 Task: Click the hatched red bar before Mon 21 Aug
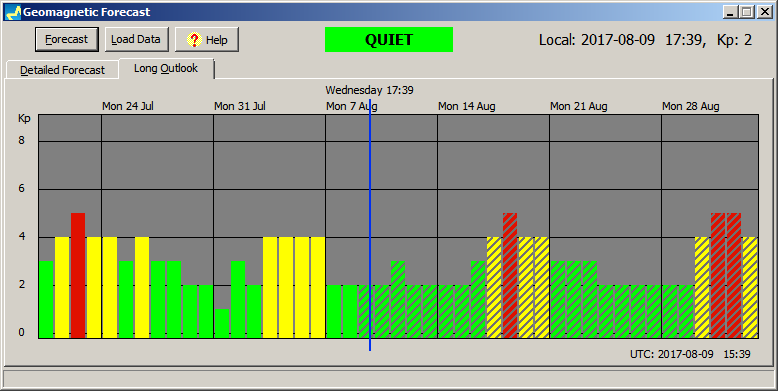coord(510,276)
